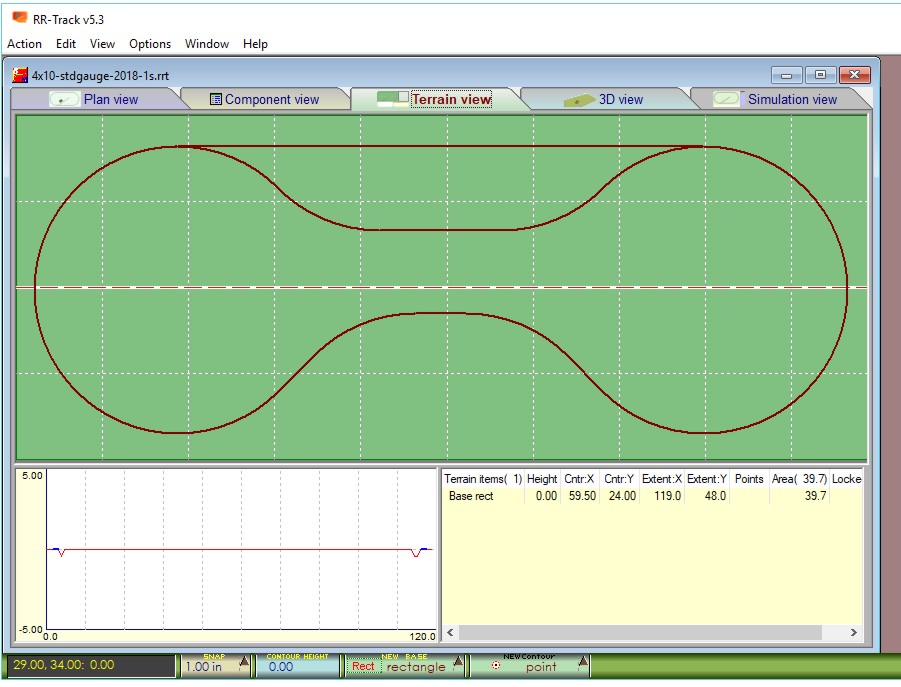Open the Options menu
Screen dimensions: 901x687
click(150, 44)
